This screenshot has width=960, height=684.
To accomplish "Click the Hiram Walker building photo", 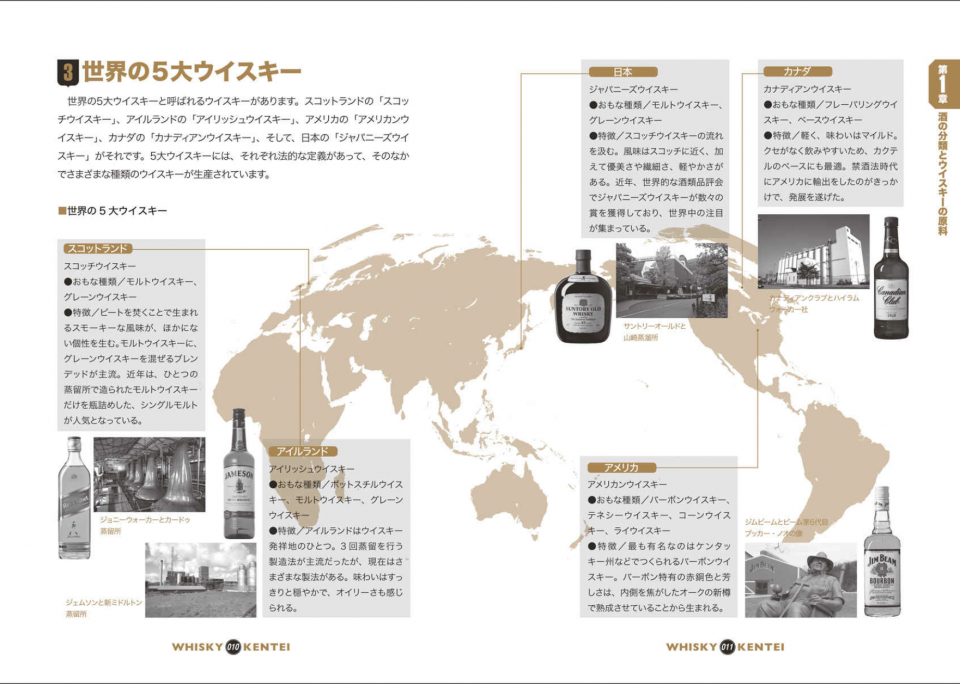I will (814, 251).
